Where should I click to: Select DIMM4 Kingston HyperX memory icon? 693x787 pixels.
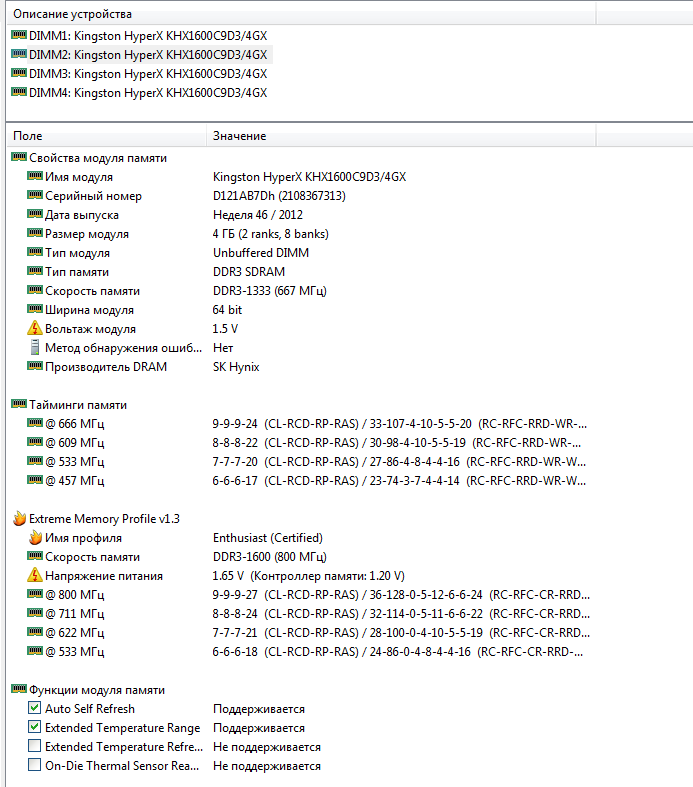click(x=19, y=92)
